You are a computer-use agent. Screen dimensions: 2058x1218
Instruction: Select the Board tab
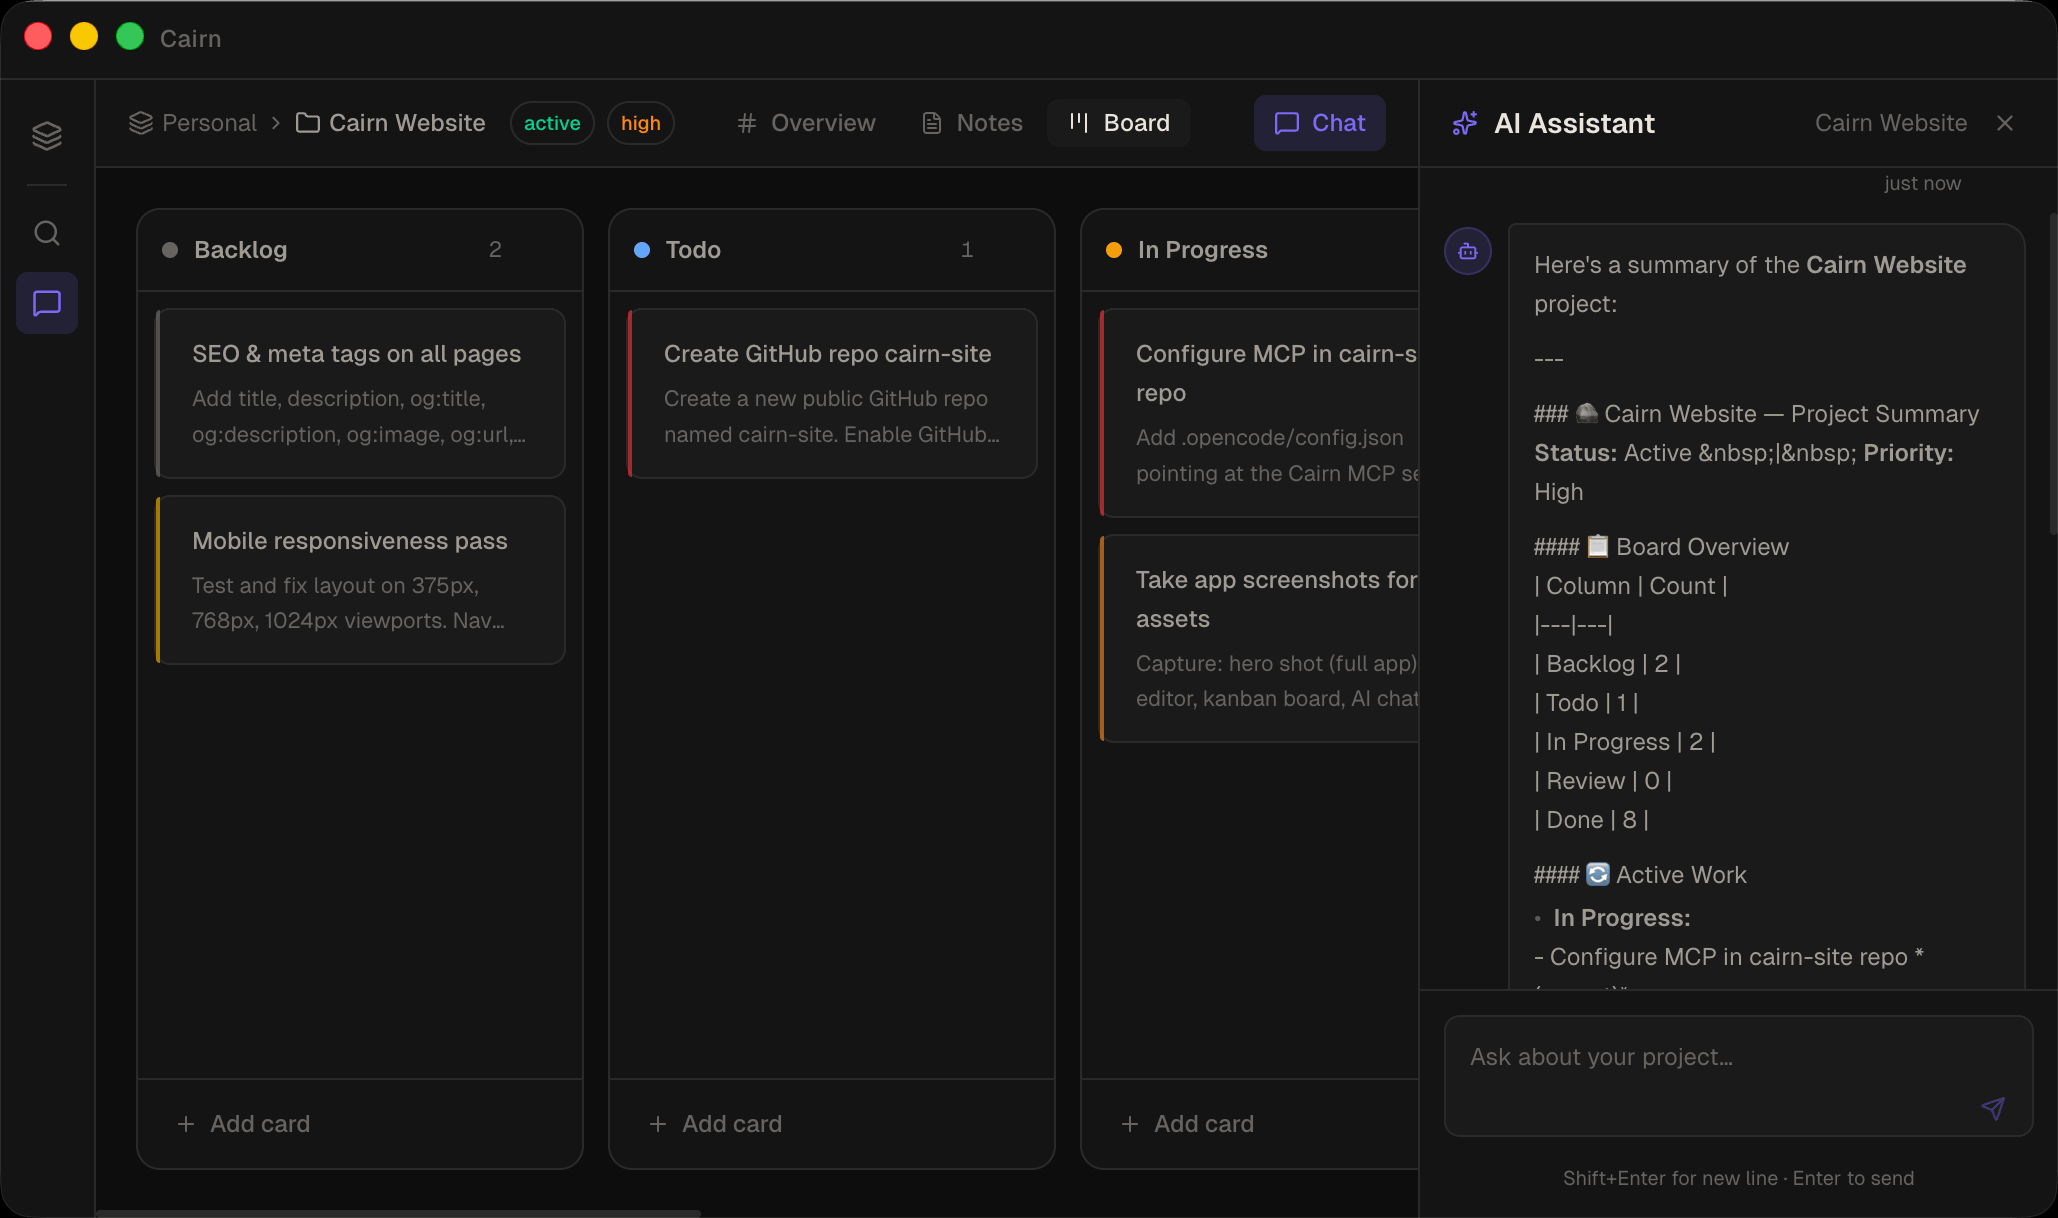1119,123
